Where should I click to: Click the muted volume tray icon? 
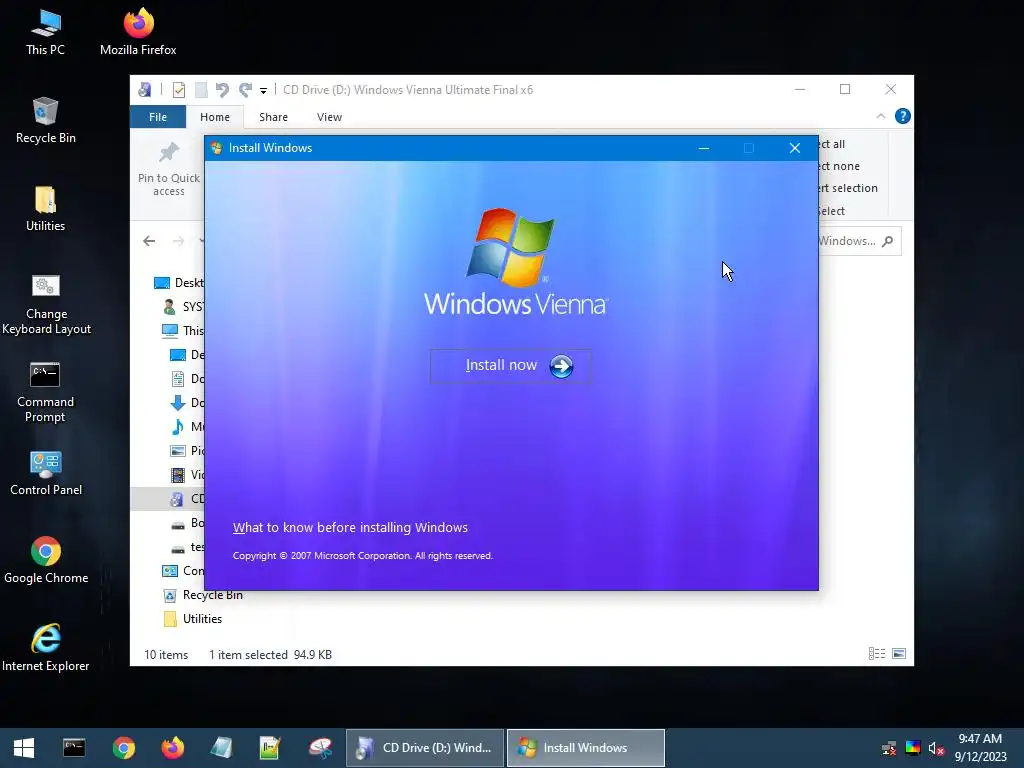pyautogui.click(x=936, y=748)
